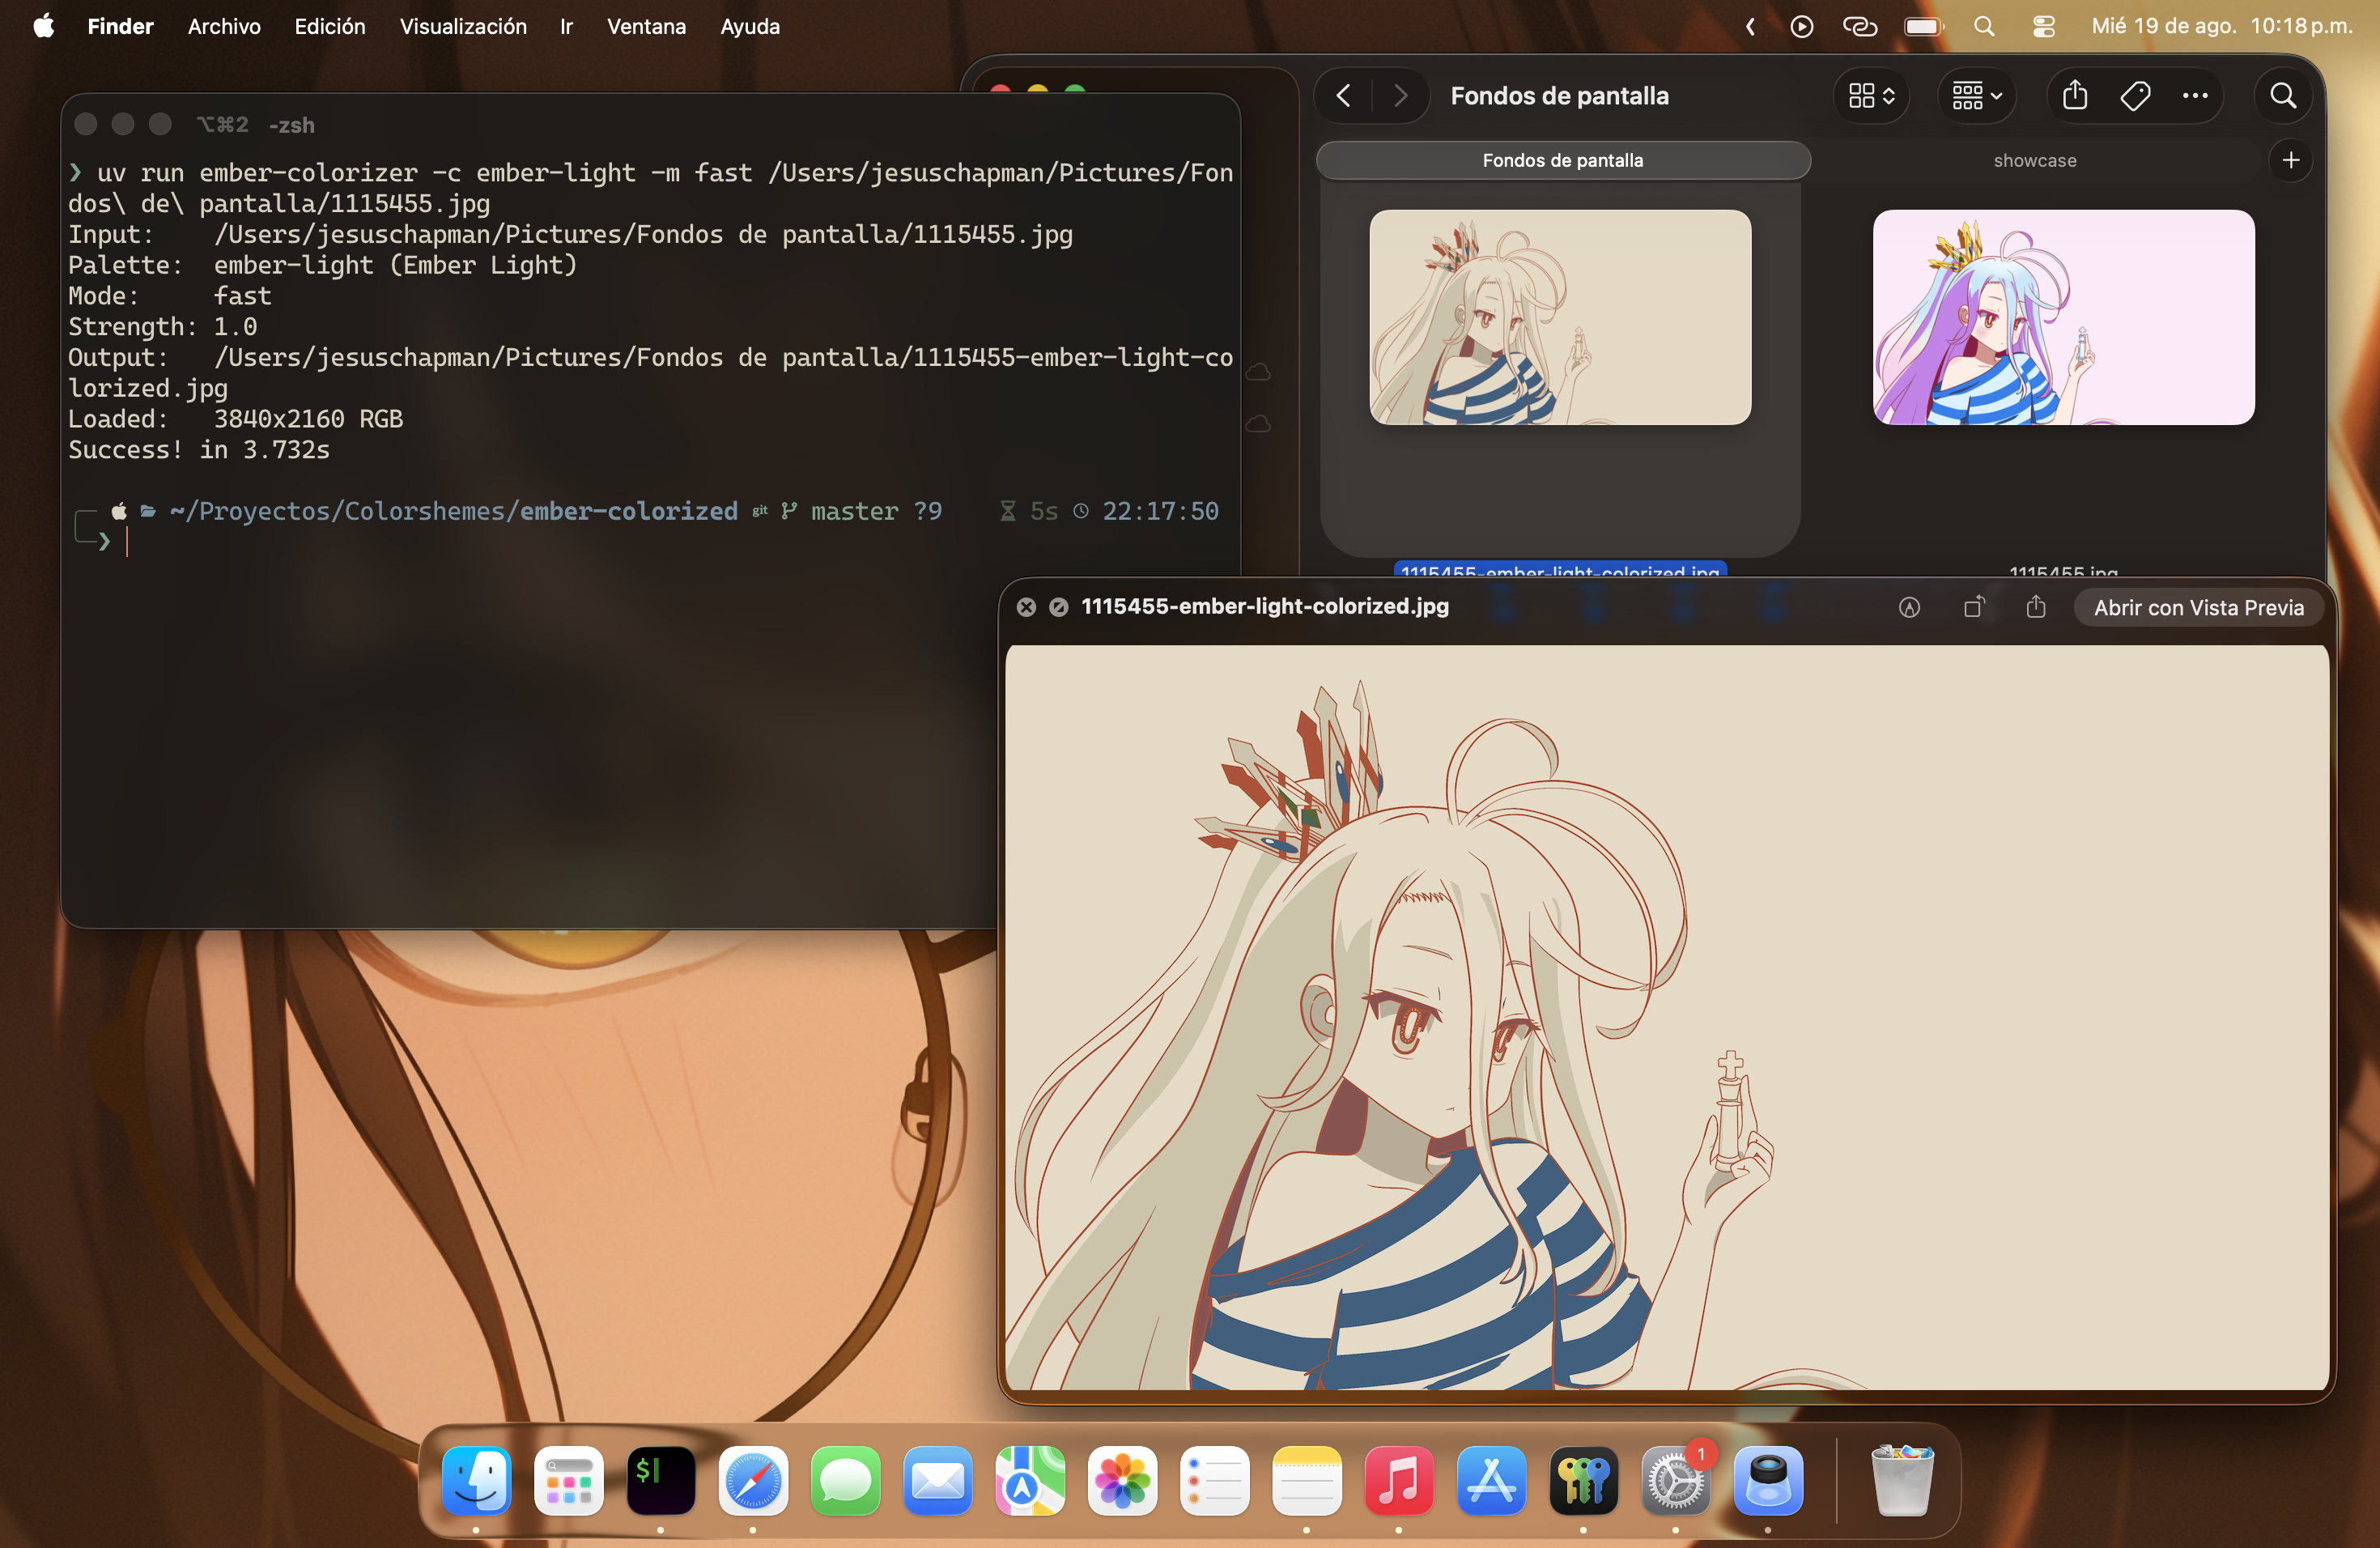Click the linked rings menu bar icon

pos(1859,26)
